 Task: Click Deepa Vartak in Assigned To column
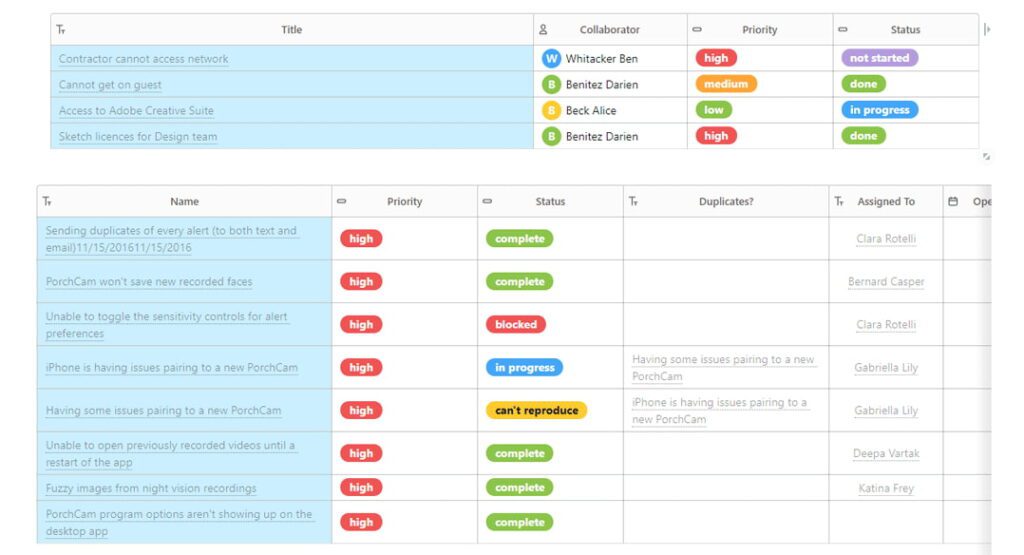[886, 454]
